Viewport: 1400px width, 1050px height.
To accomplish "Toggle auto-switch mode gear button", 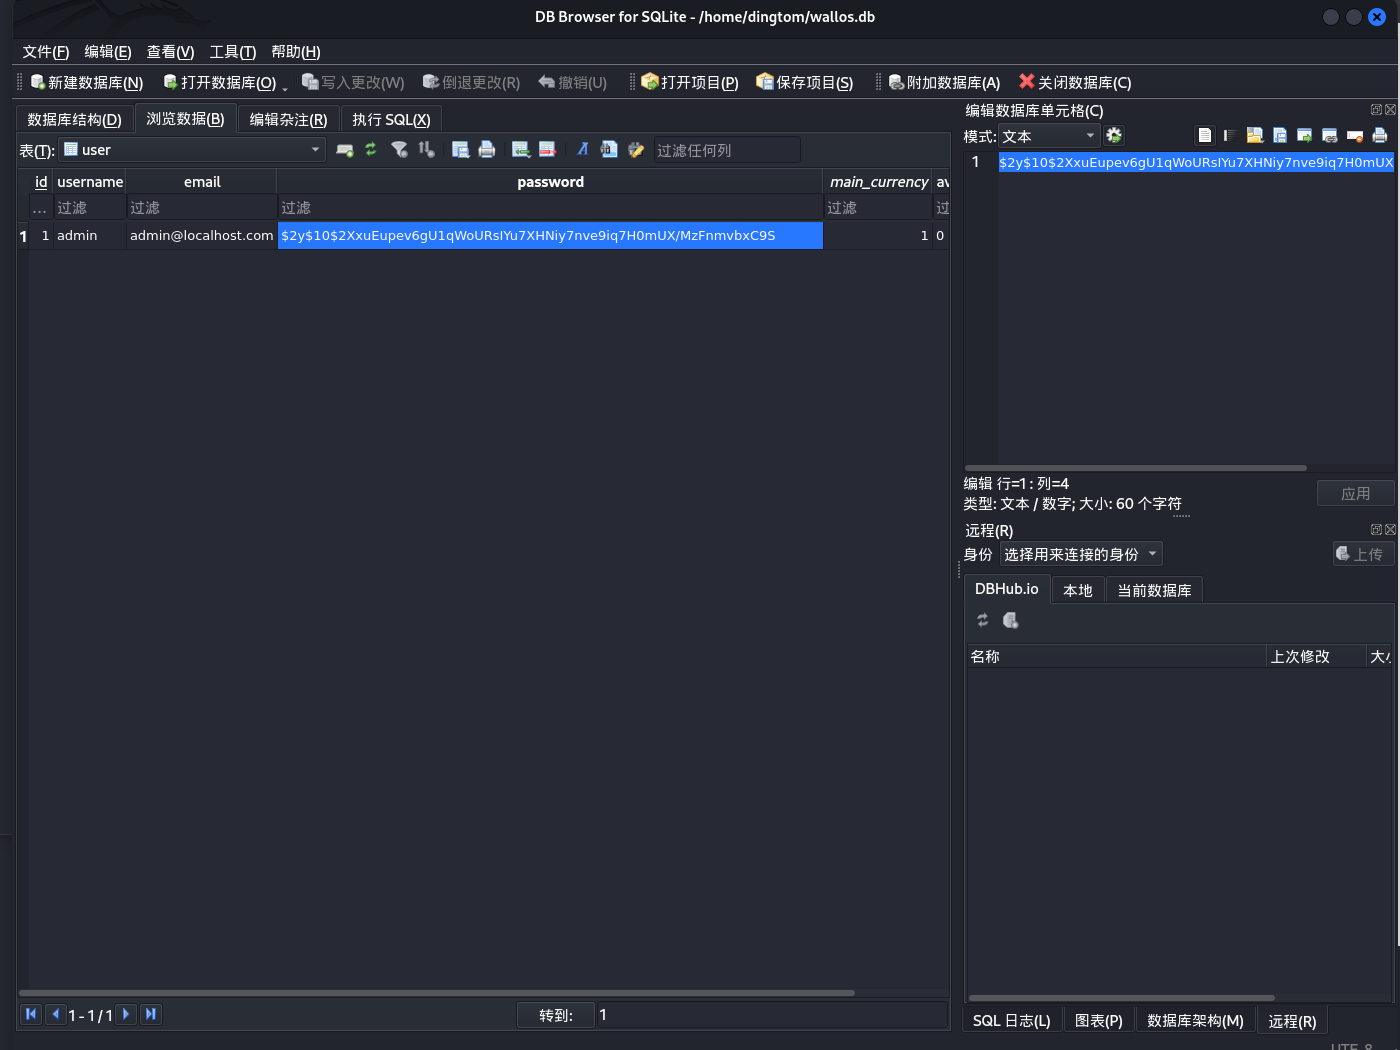I will click(1114, 136).
